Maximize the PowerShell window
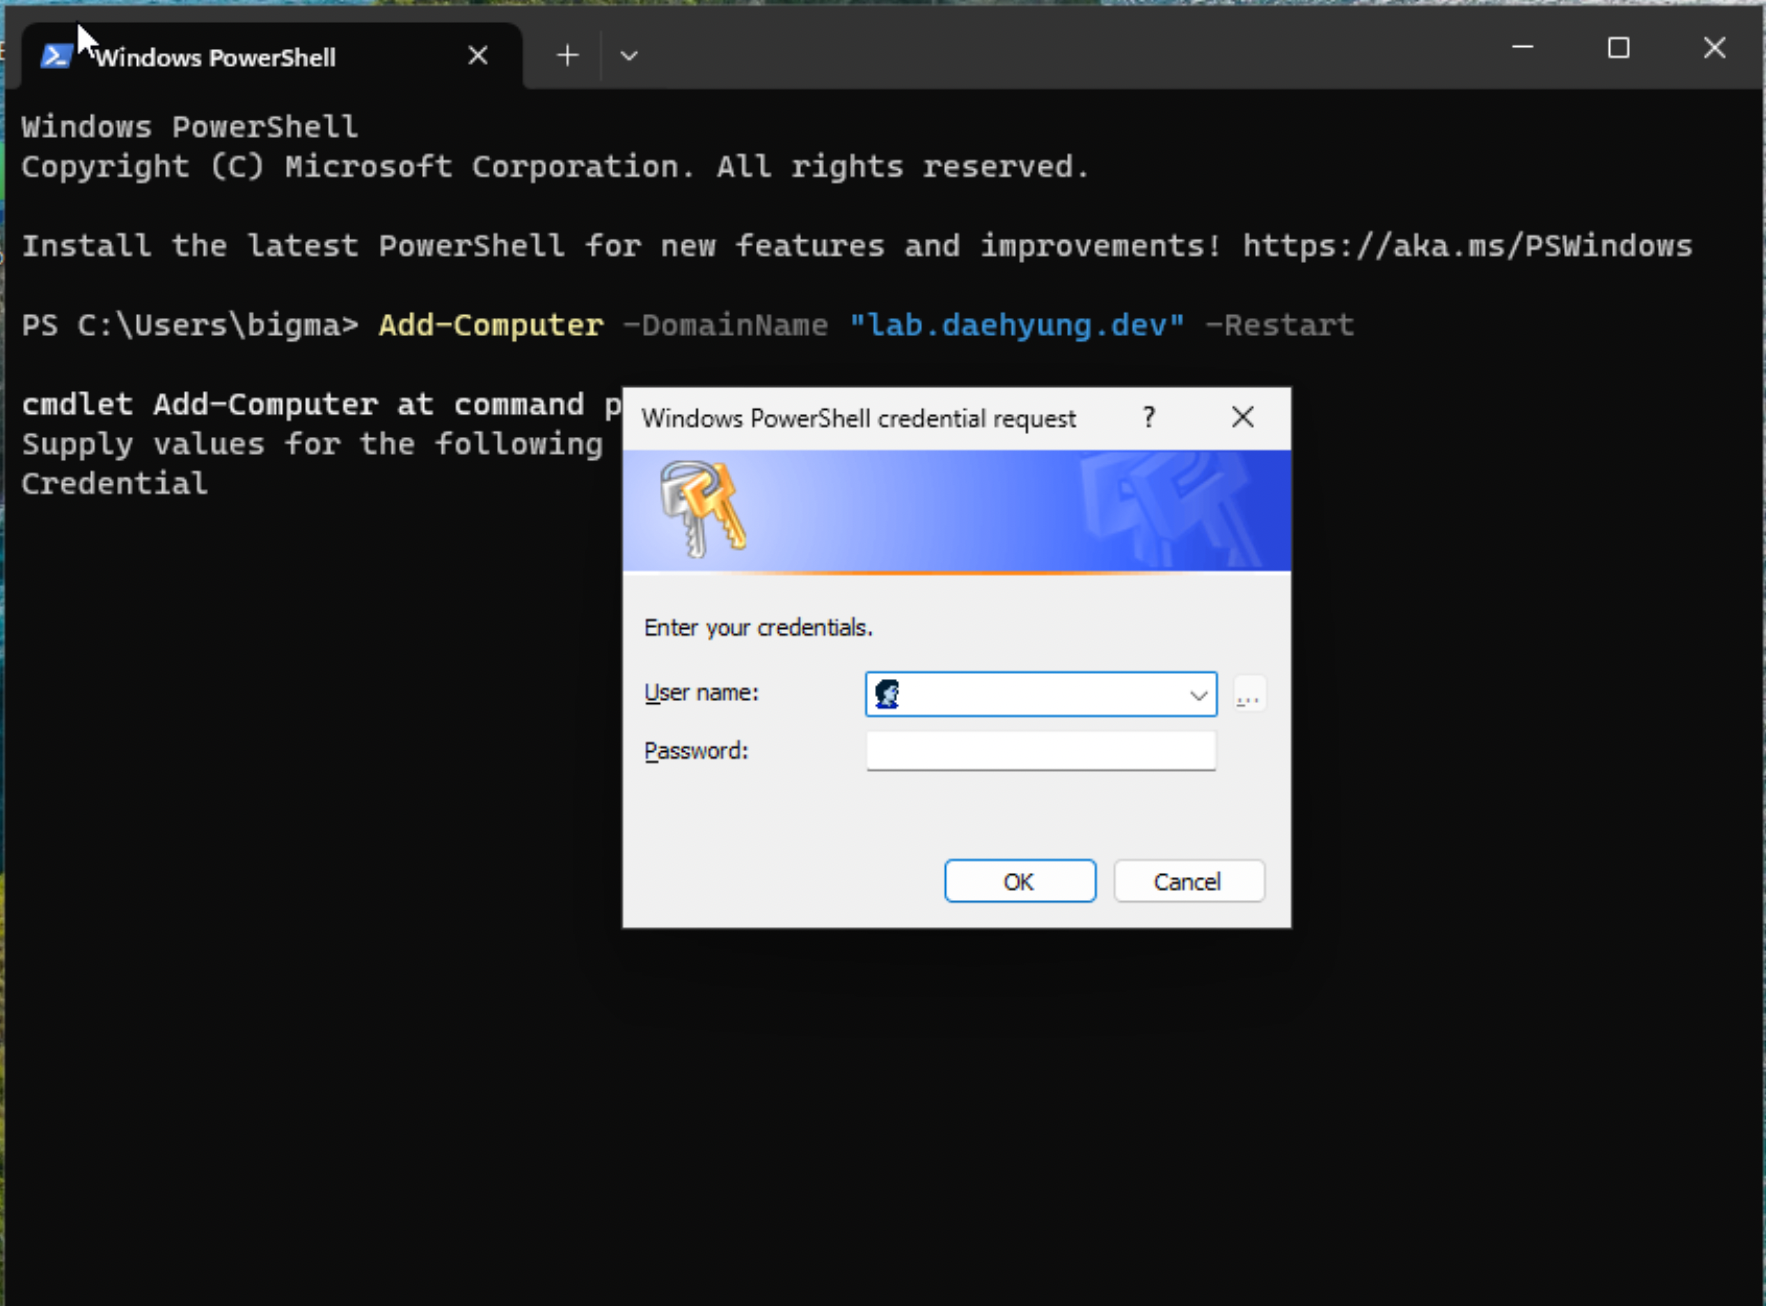Screen dimensions: 1766x1306 [1618, 47]
